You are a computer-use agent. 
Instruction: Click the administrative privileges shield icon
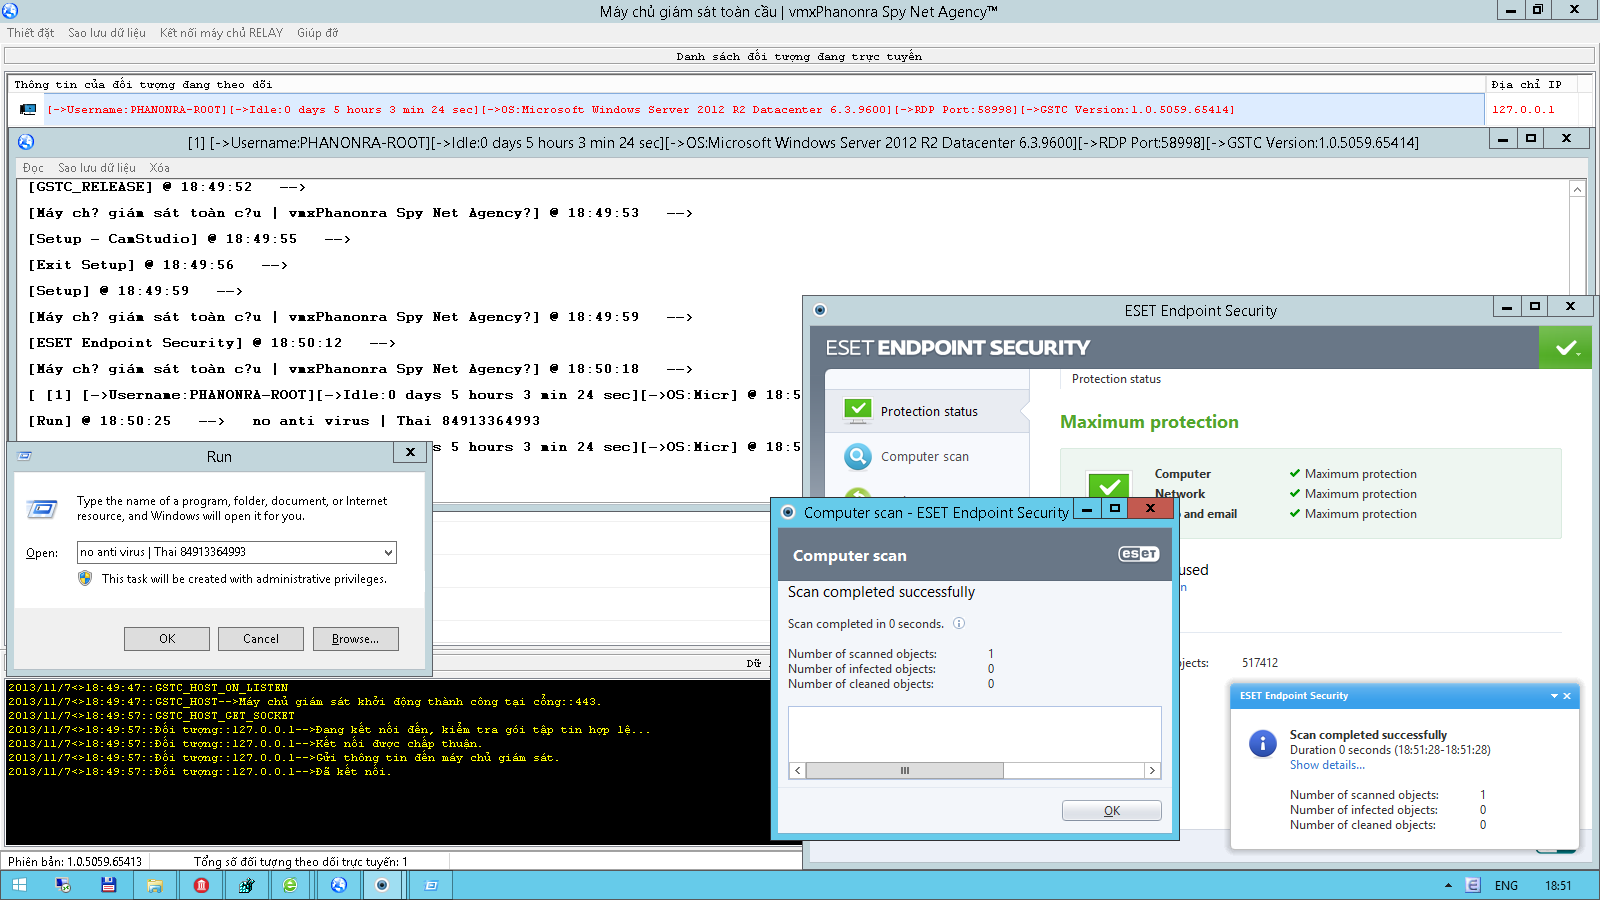coord(85,578)
